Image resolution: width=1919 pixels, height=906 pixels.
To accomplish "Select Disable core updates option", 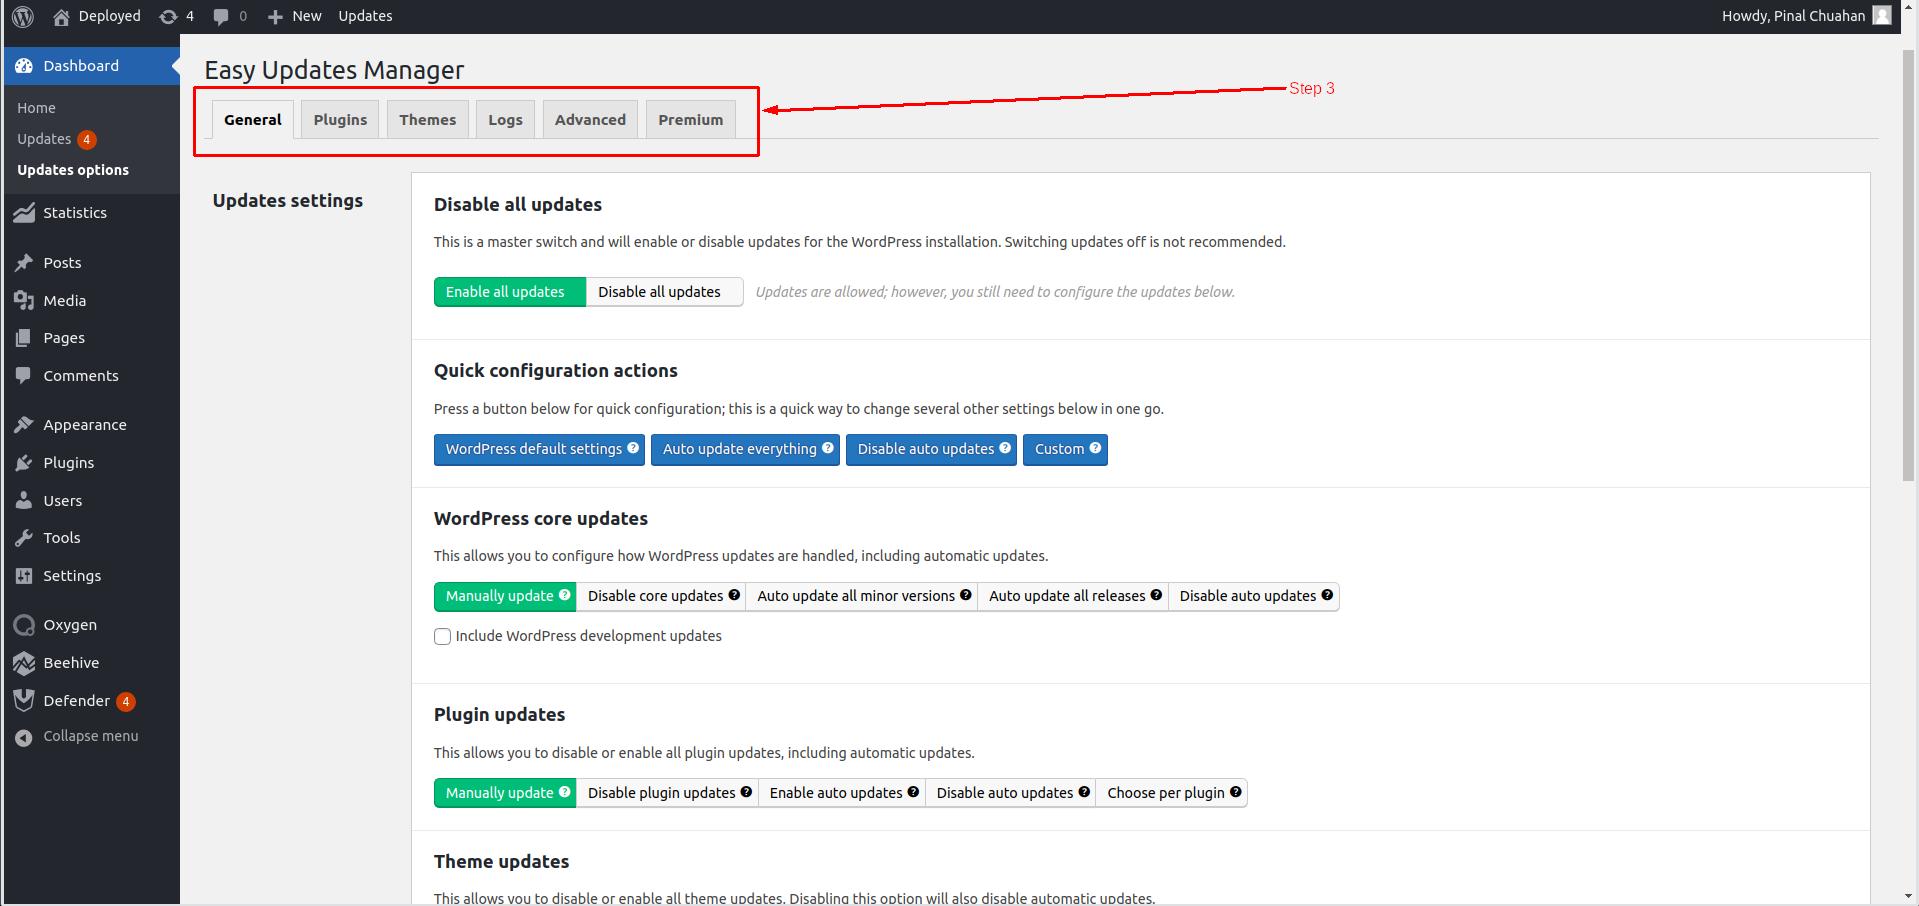I will (x=661, y=596).
